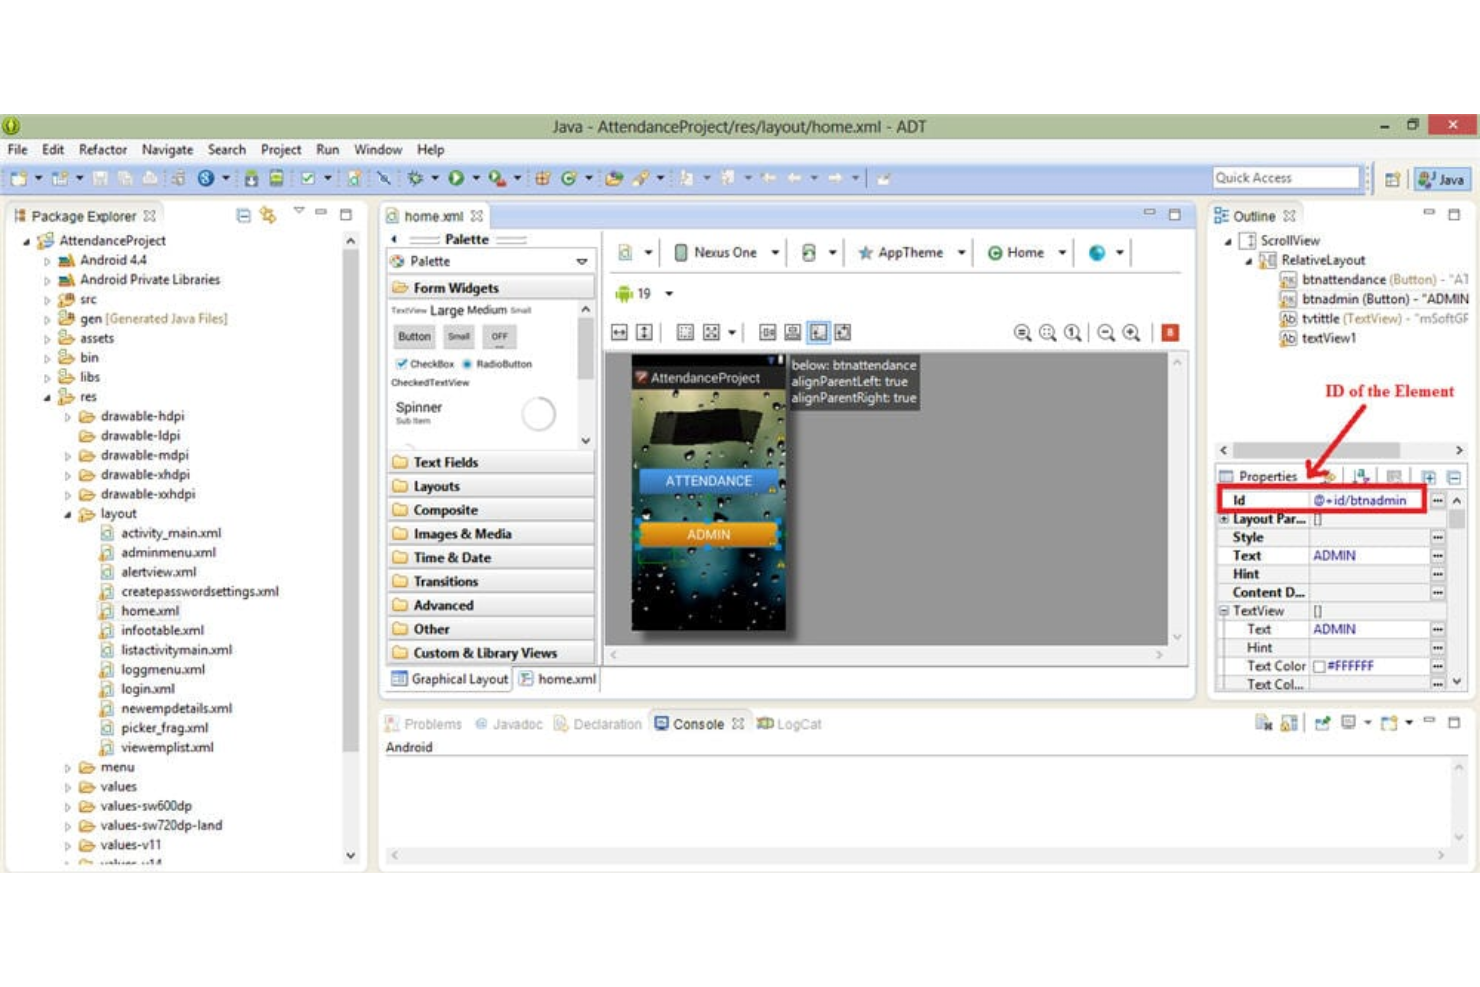The height and width of the screenshot is (987, 1480).
Task: Open the Palette options dropdown arrow
Action: click(582, 261)
